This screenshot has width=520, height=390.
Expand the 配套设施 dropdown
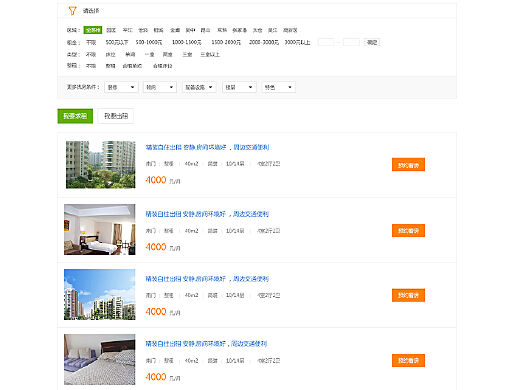199,87
